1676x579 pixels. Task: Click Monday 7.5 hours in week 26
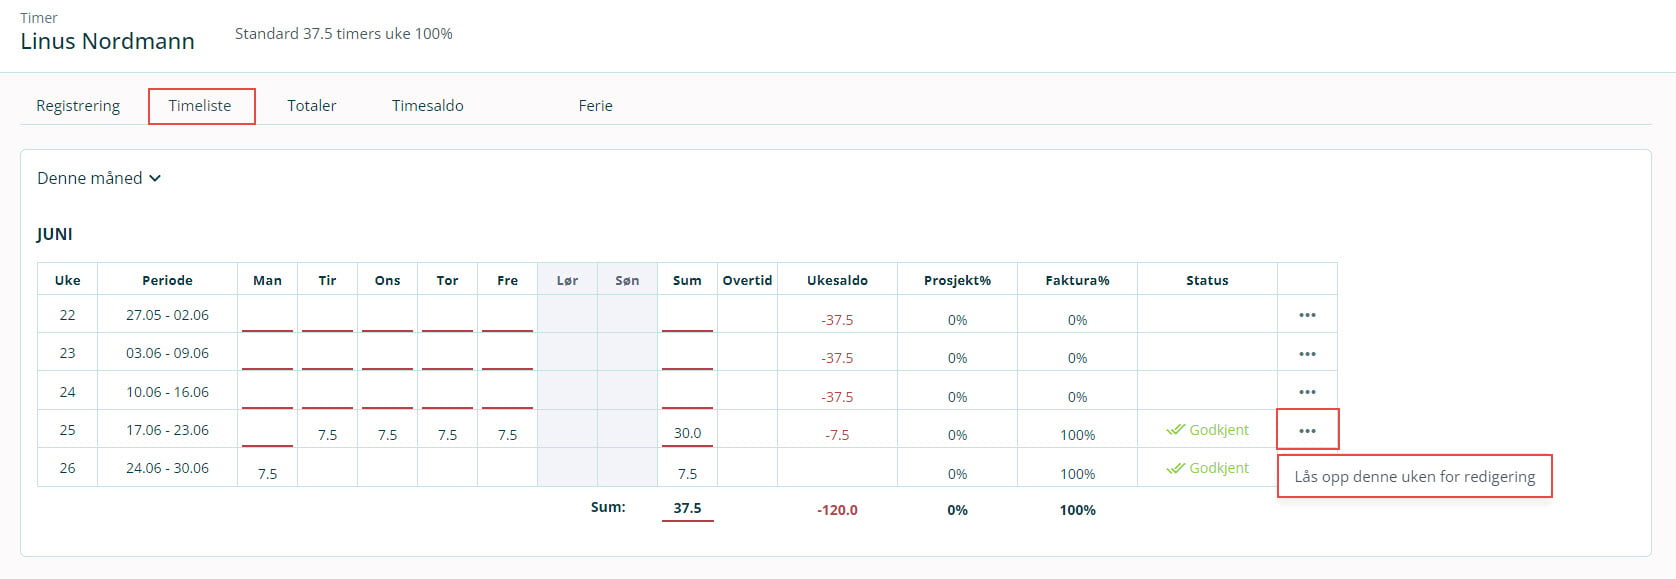tap(267, 474)
